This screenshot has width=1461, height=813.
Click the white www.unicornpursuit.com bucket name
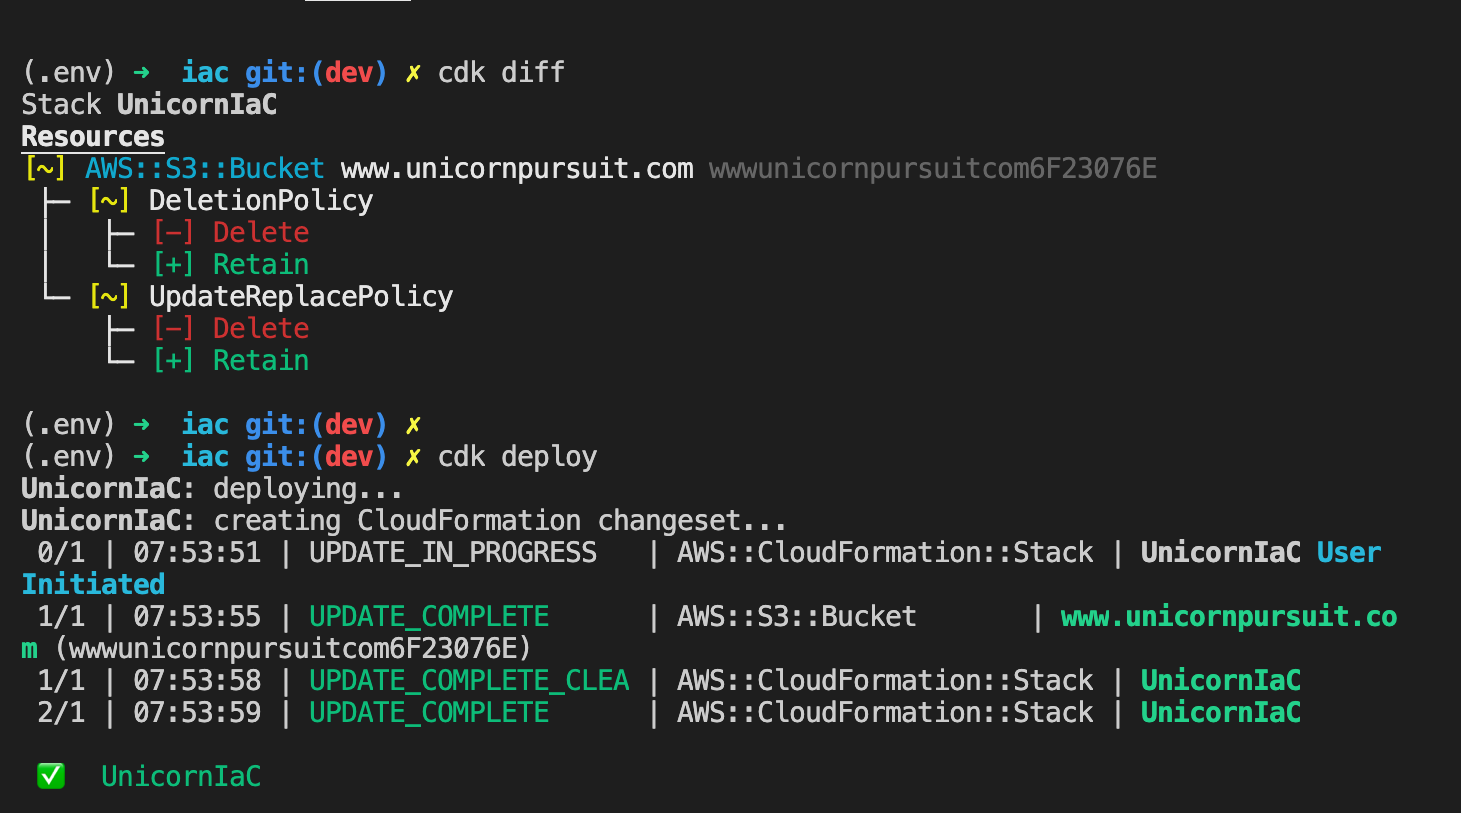pyautogui.click(x=517, y=169)
